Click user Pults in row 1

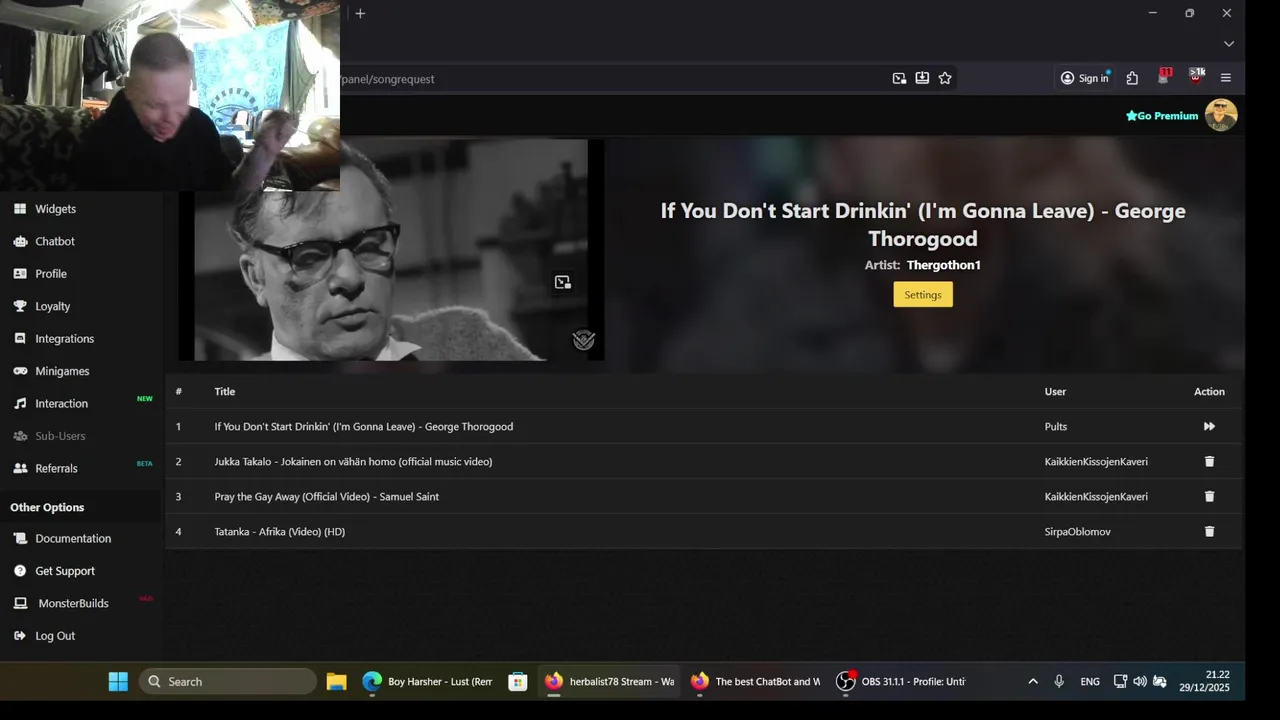[x=1056, y=426]
